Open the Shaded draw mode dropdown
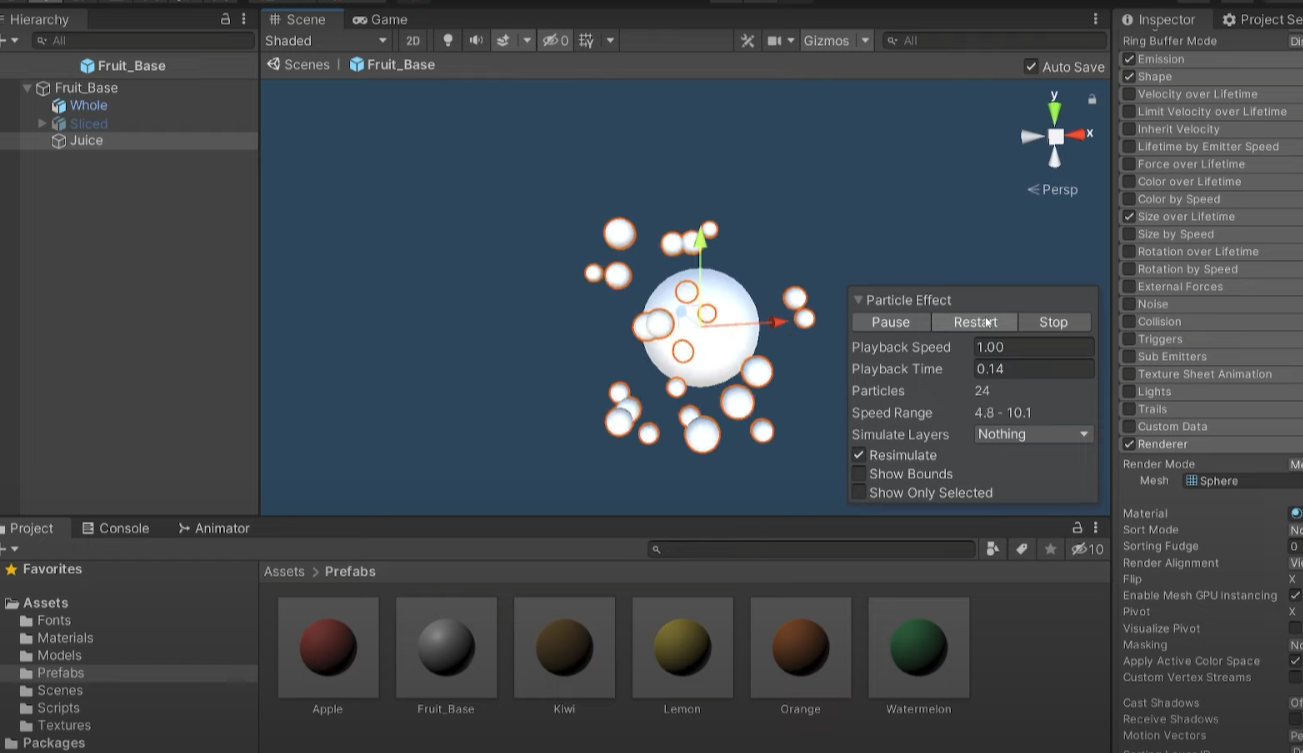This screenshot has height=753, width=1303. pyautogui.click(x=326, y=41)
